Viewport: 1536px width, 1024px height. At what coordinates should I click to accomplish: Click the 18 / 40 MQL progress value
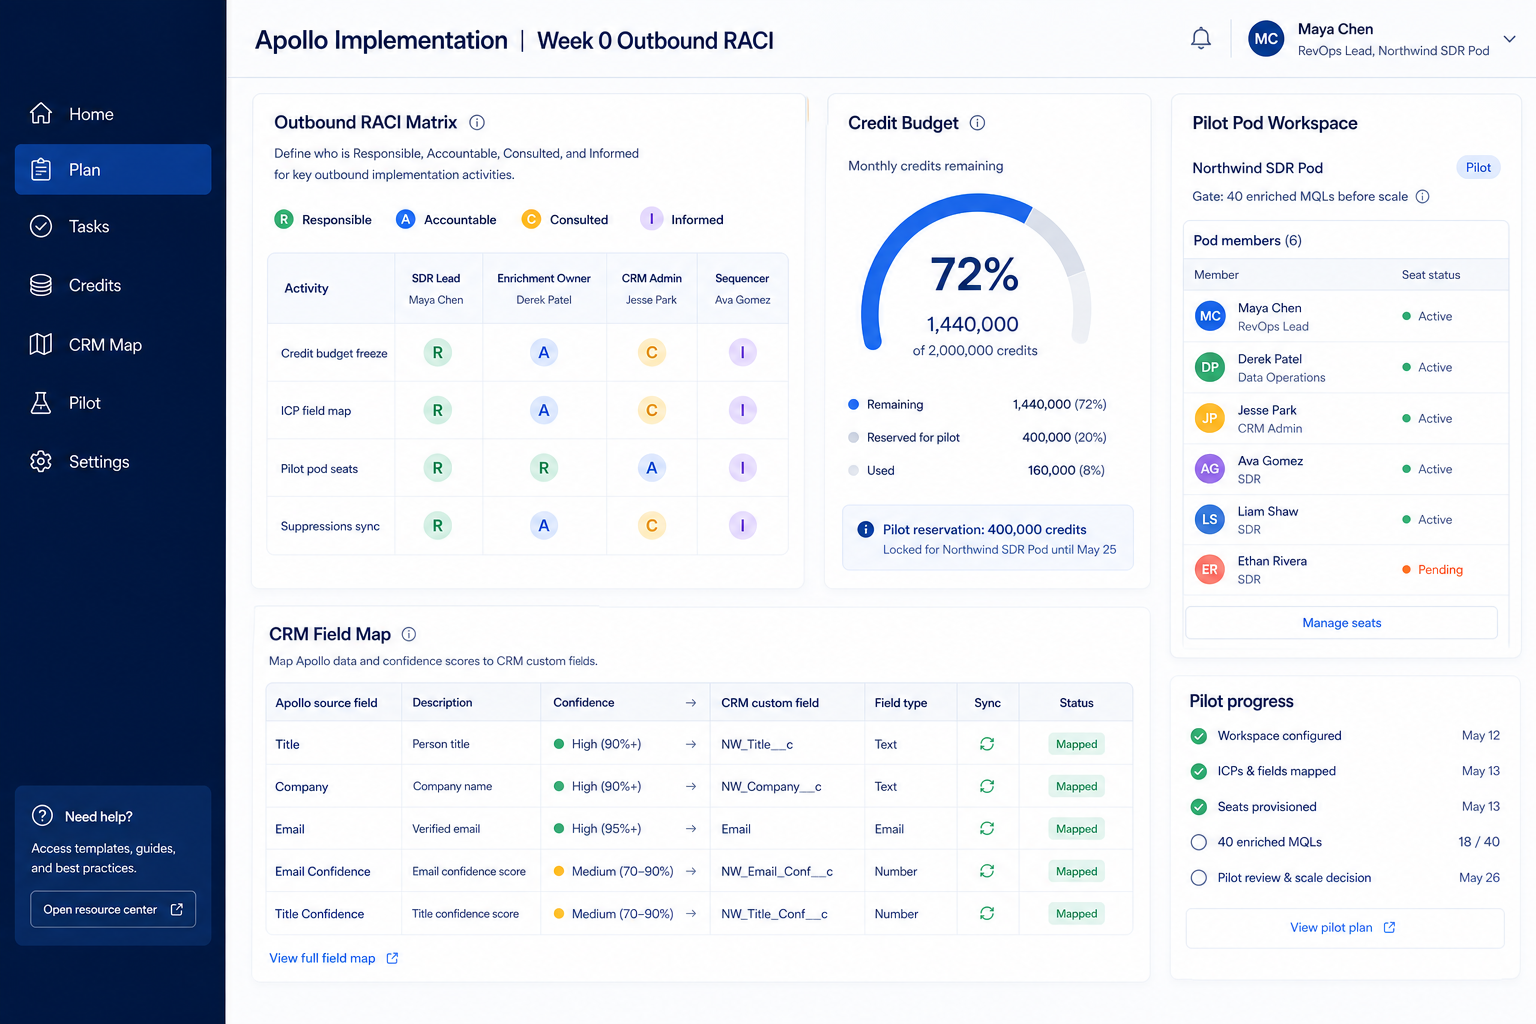pos(1479,842)
